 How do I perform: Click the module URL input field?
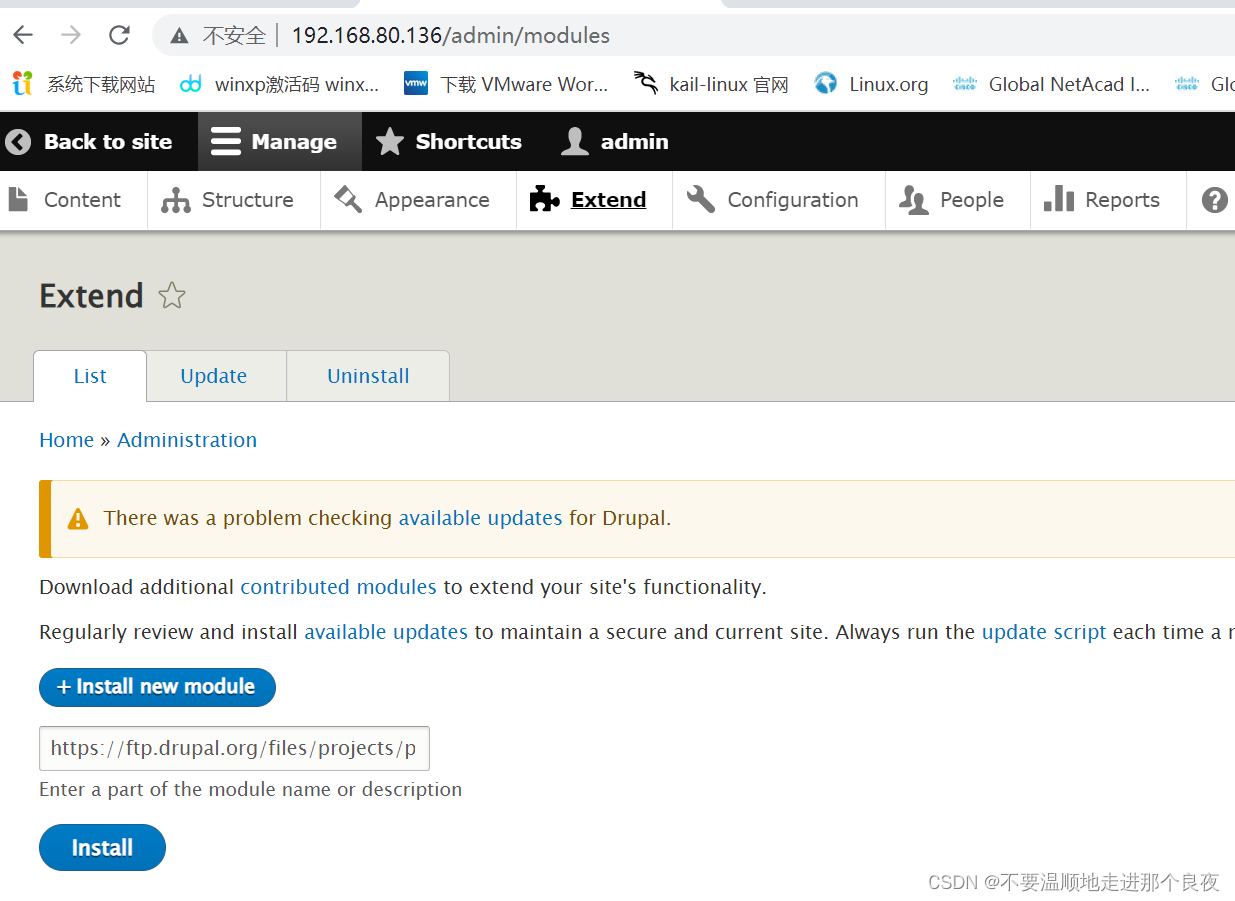(x=234, y=748)
